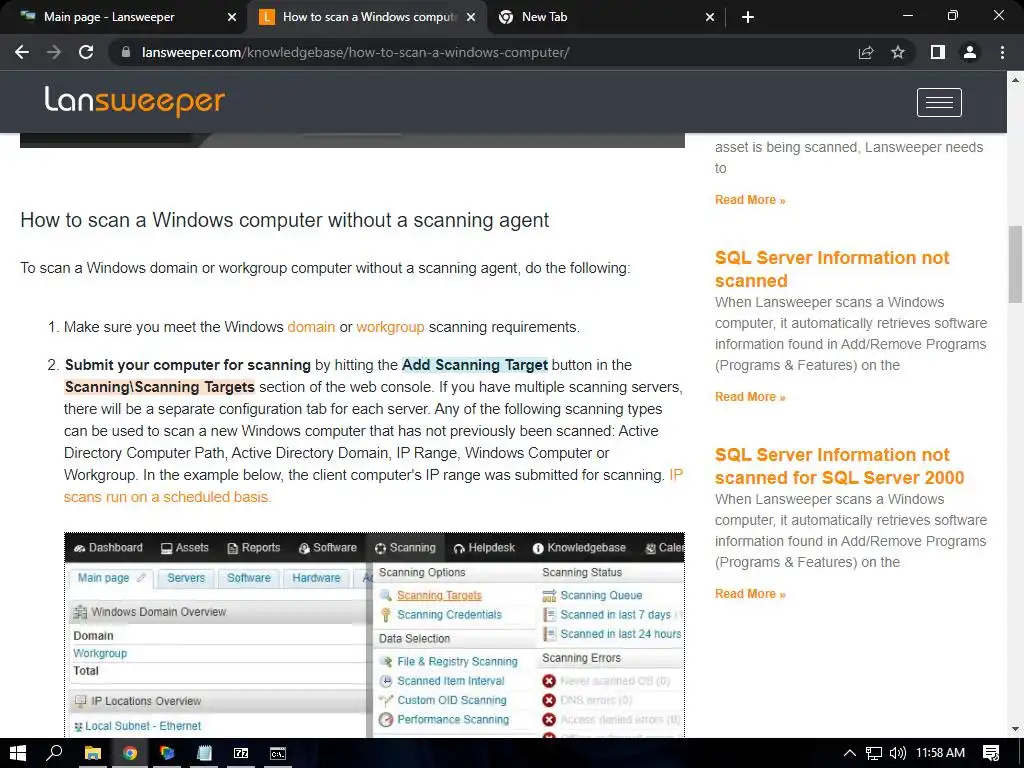
Task: Switch to the New Tab tab
Action: (x=606, y=17)
